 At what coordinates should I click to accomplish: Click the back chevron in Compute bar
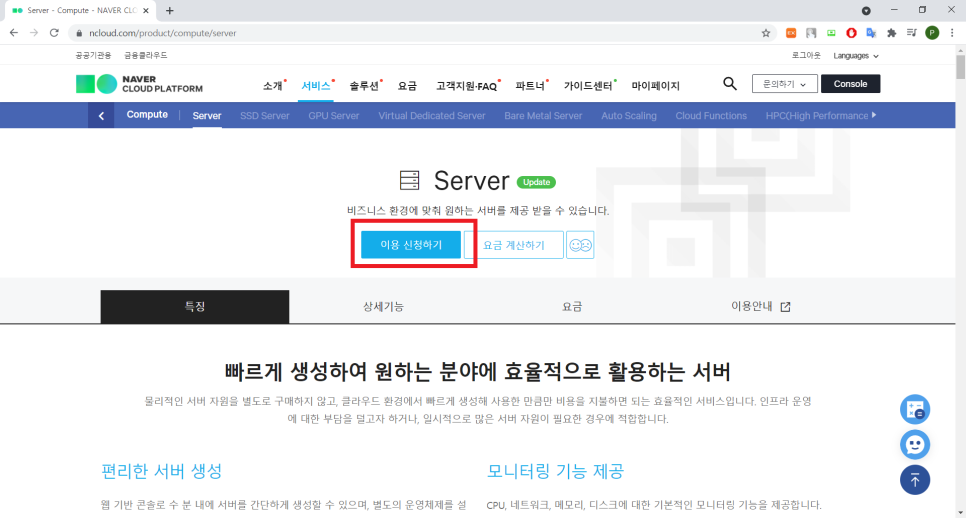[101, 115]
